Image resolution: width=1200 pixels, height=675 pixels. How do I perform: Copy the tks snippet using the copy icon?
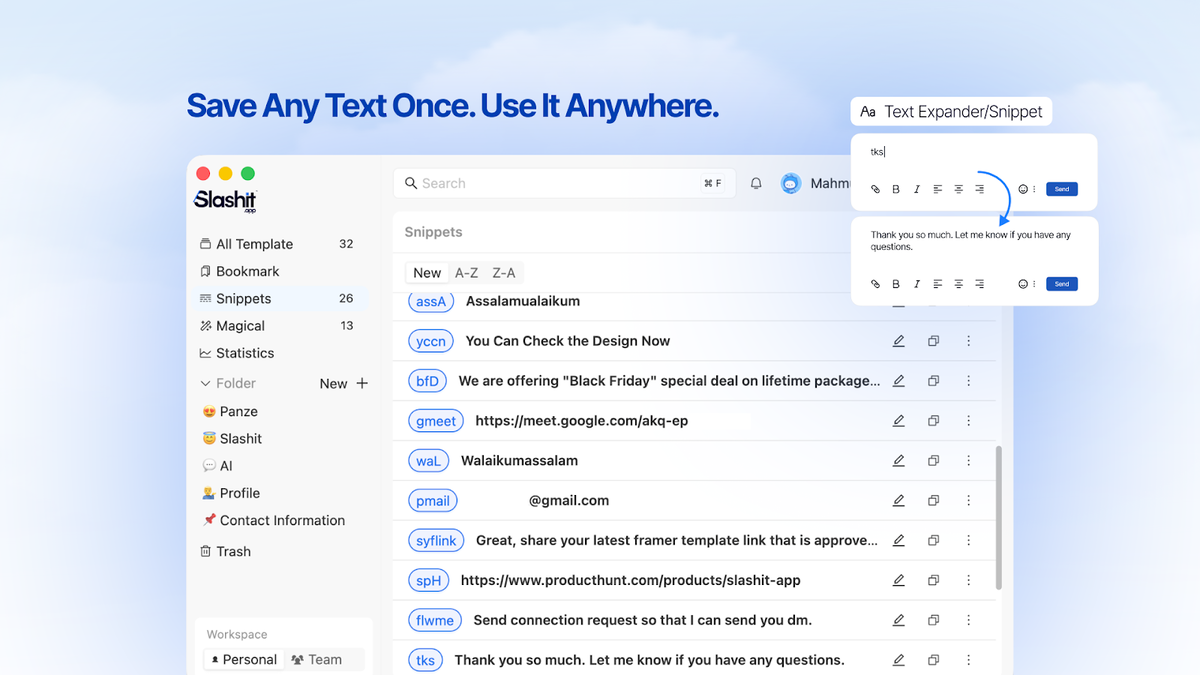tap(933, 660)
